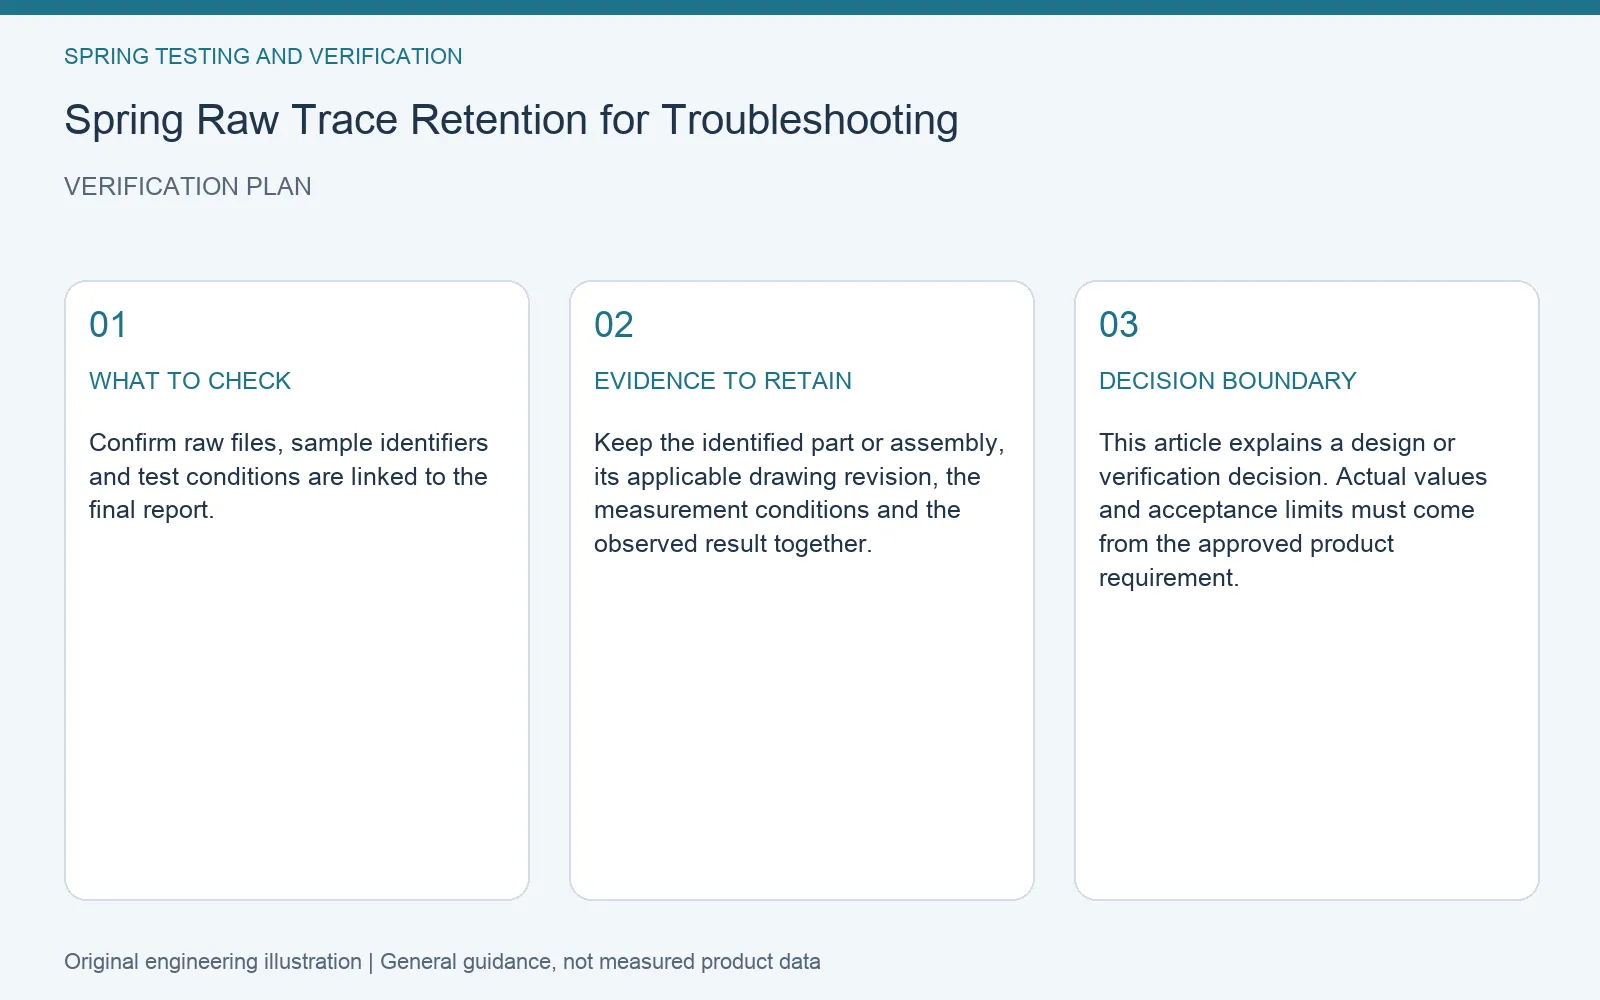Click the number '01' on the first card
The height and width of the screenshot is (1000, 1600).
tap(108, 325)
